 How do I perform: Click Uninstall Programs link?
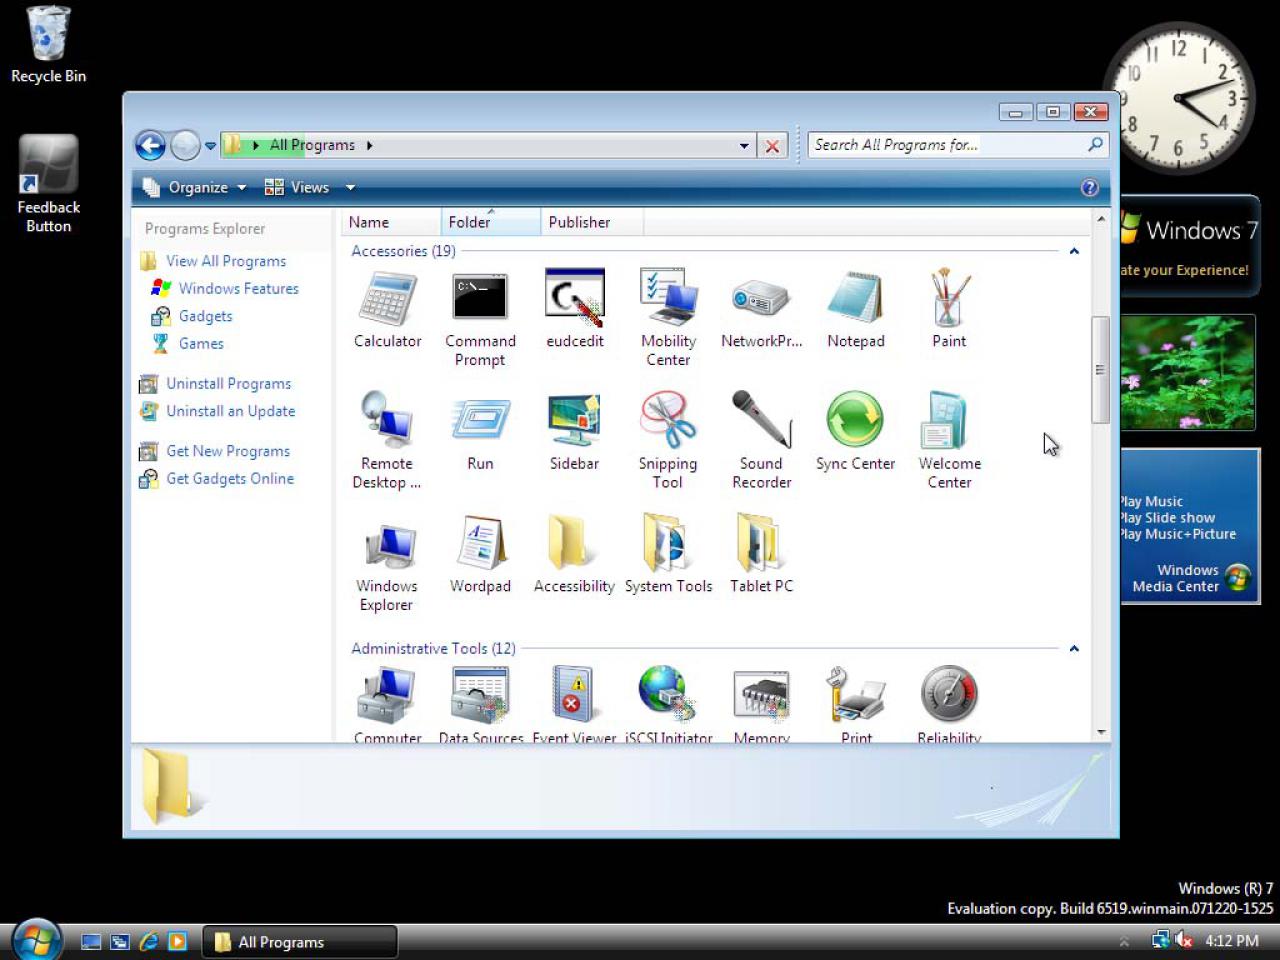229,383
